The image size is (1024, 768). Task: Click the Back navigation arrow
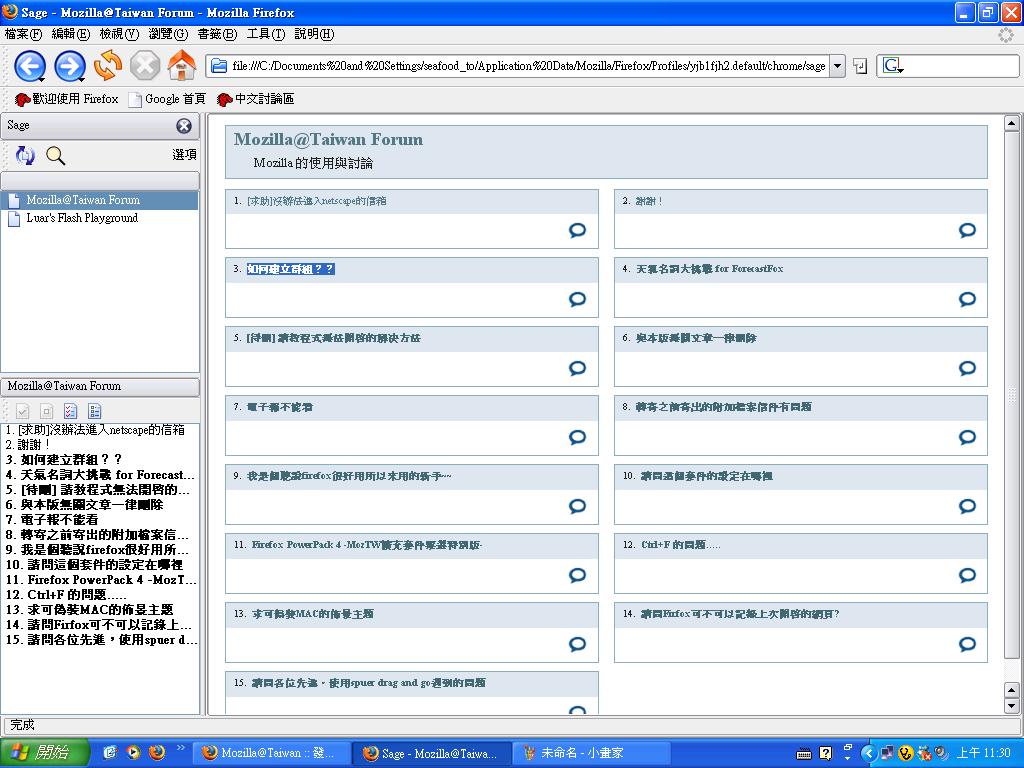pos(30,66)
